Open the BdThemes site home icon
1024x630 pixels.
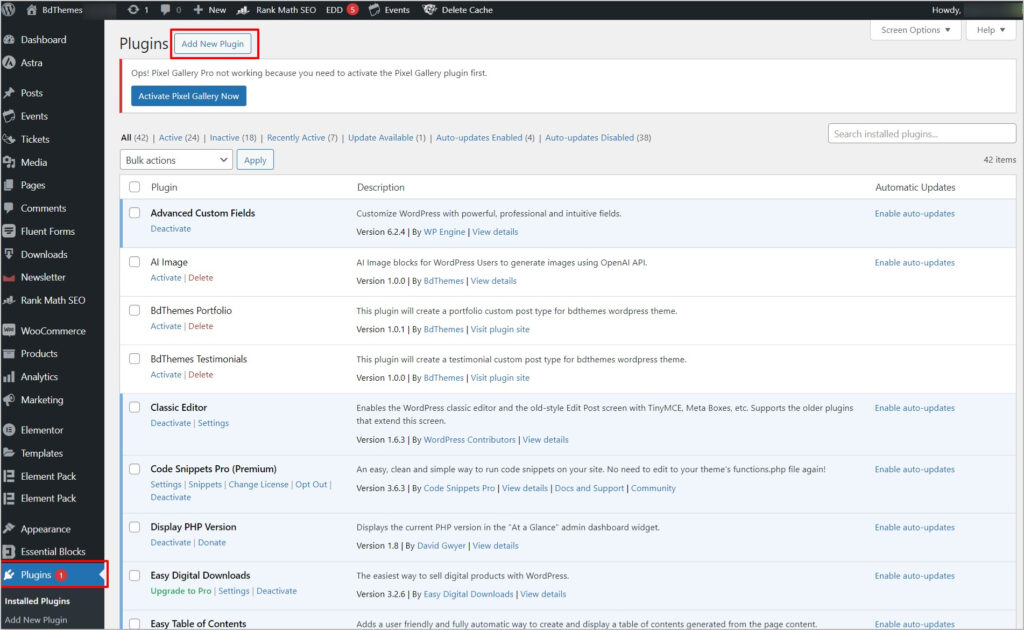pos(31,10)
